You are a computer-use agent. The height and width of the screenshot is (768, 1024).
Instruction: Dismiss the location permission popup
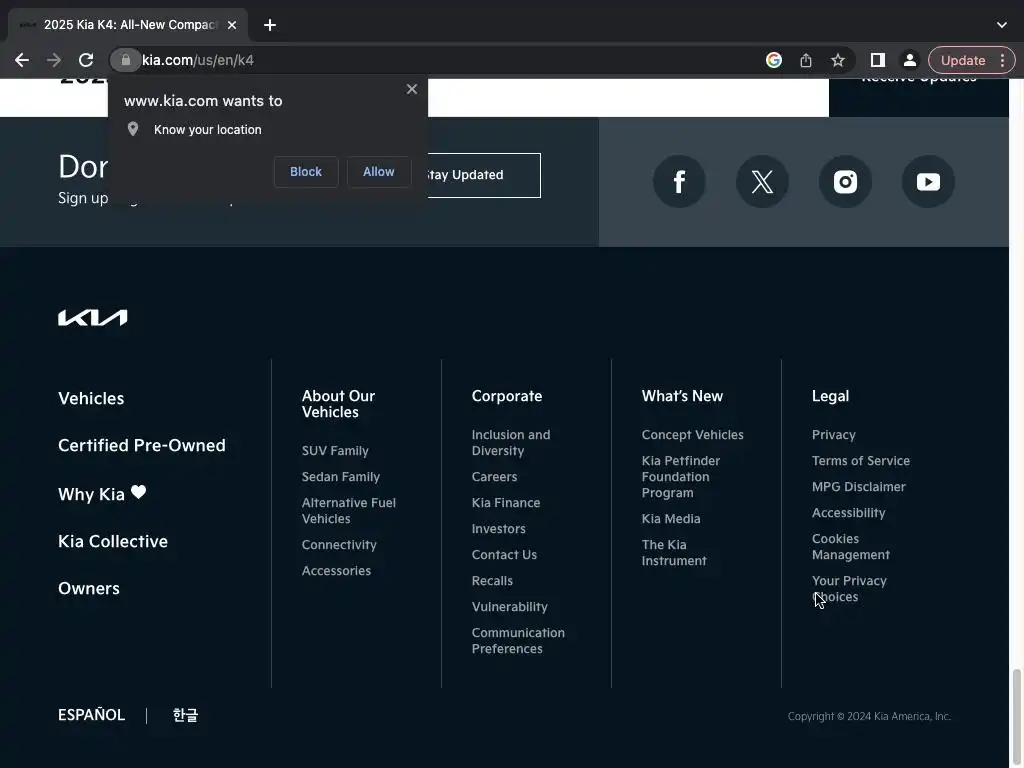(x=411, y=89)
